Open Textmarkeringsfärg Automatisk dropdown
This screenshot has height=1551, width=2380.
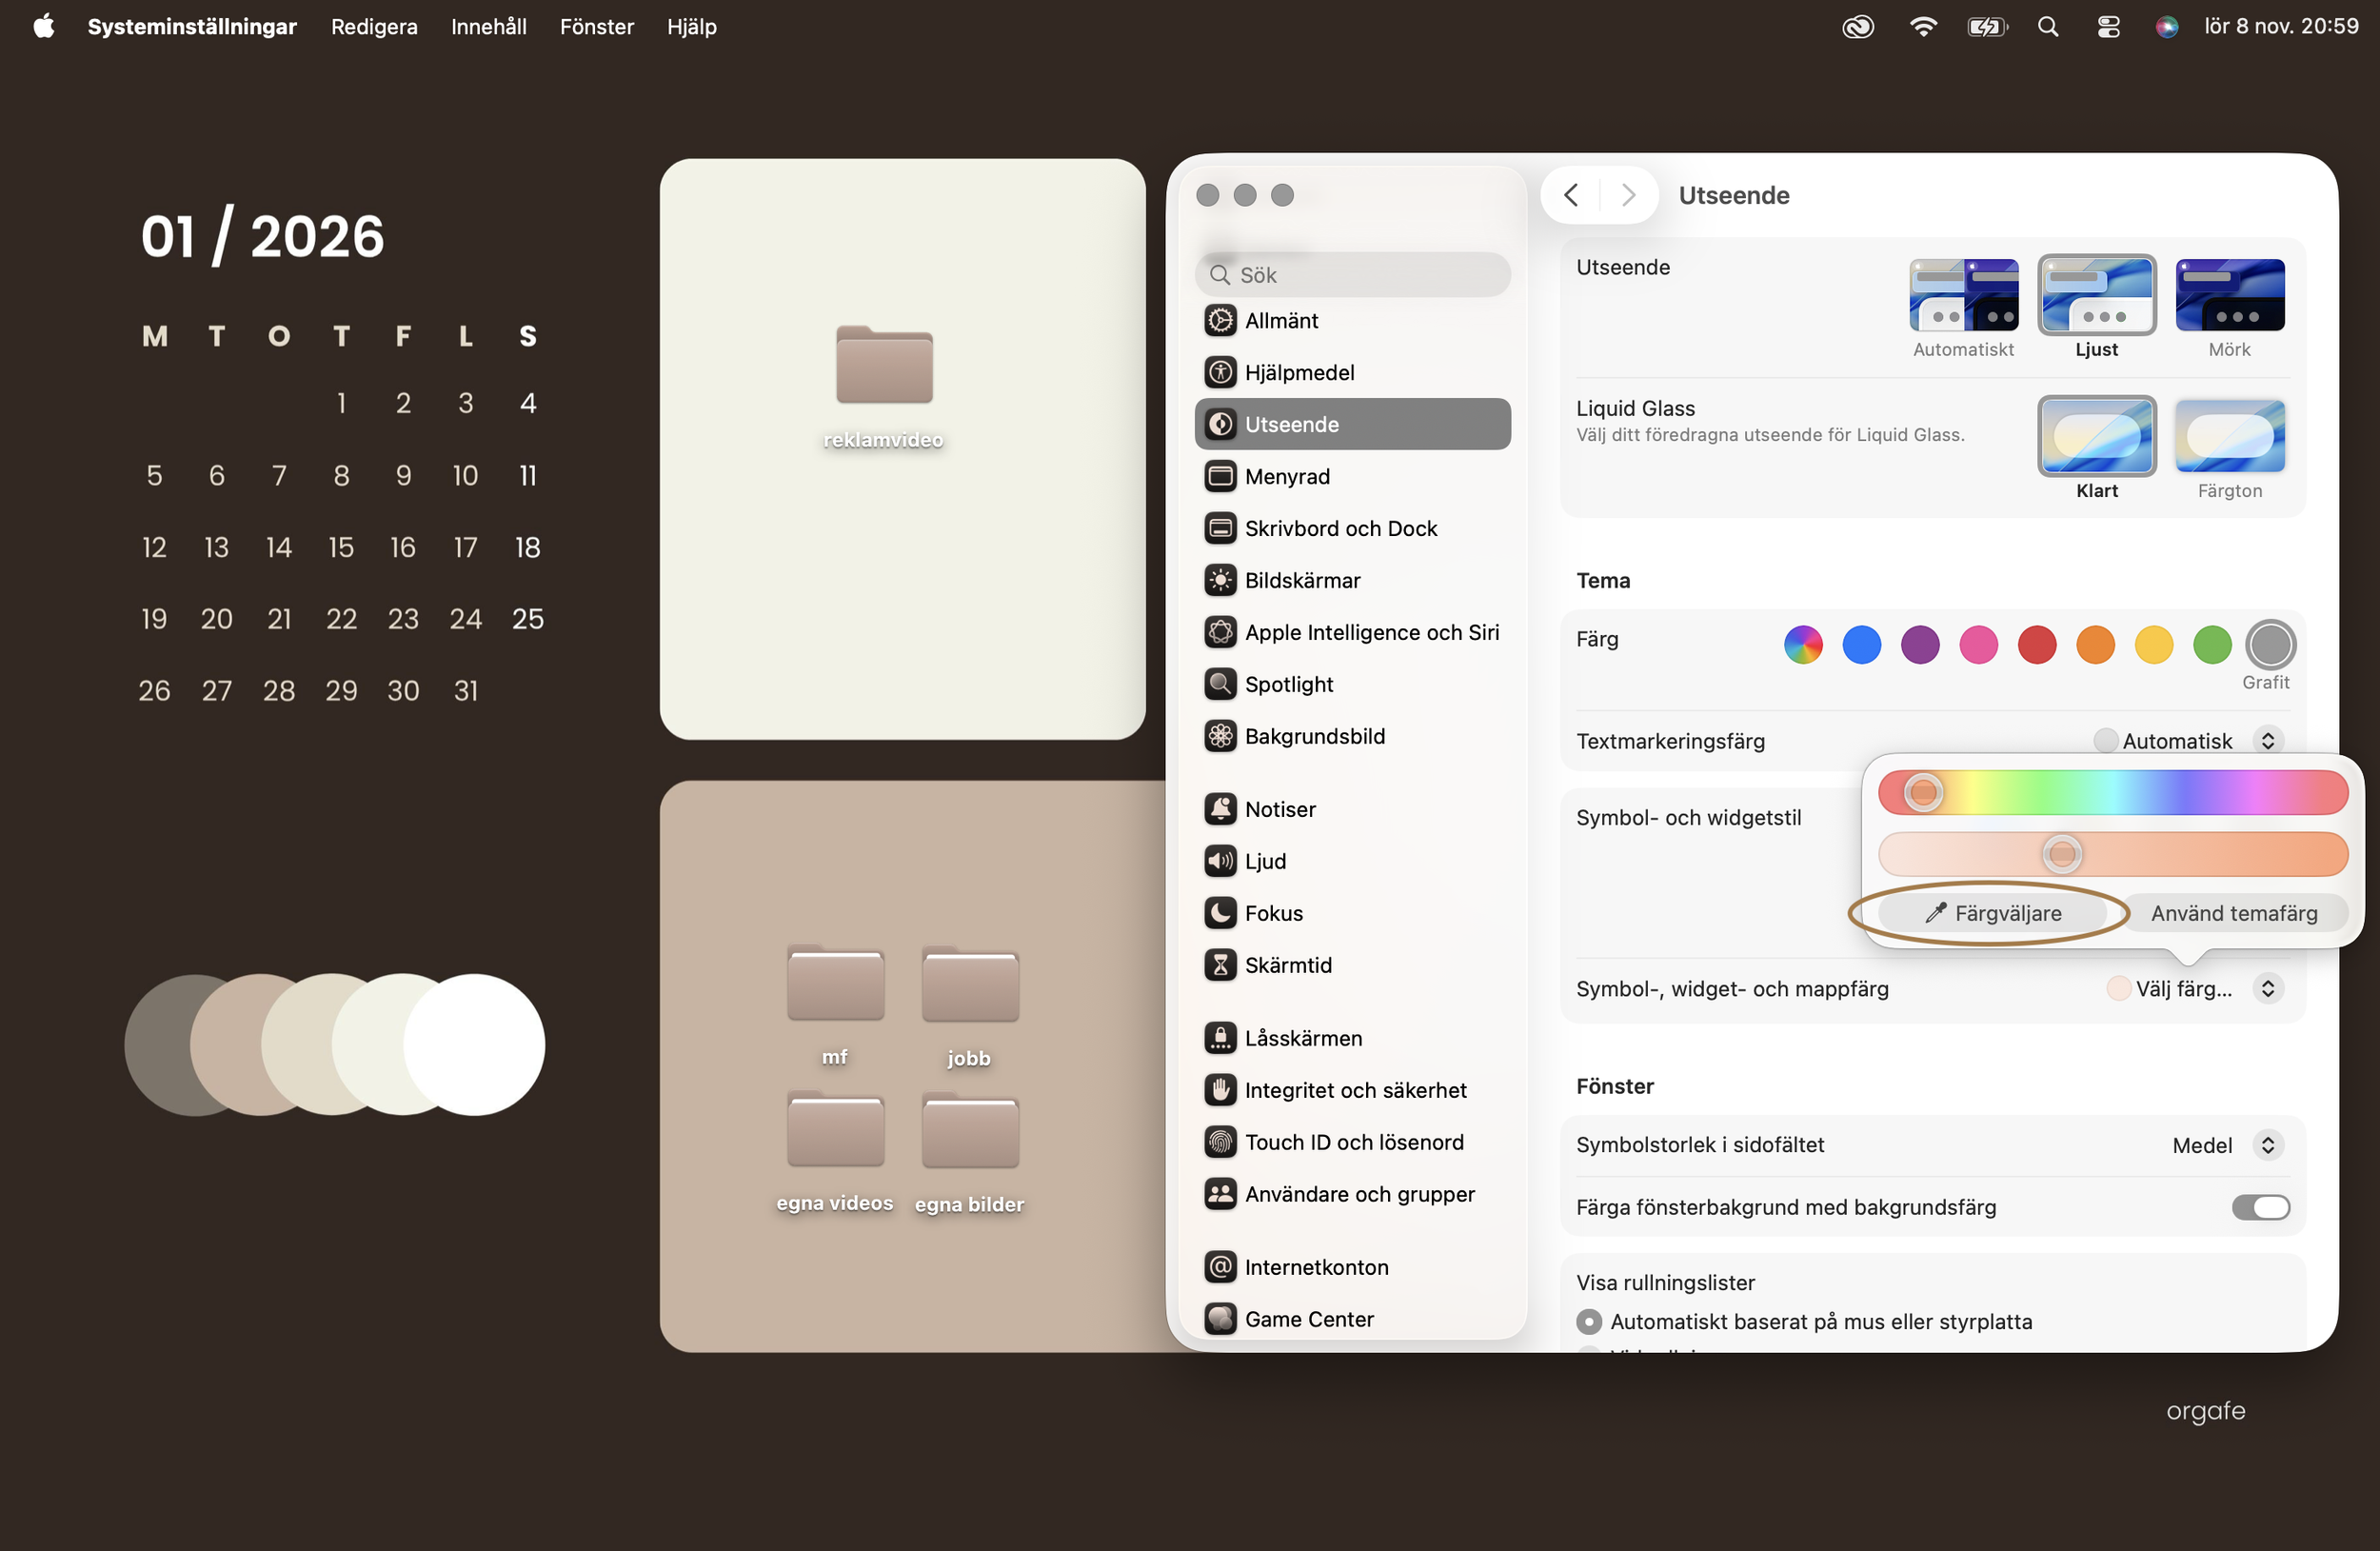2268,741
